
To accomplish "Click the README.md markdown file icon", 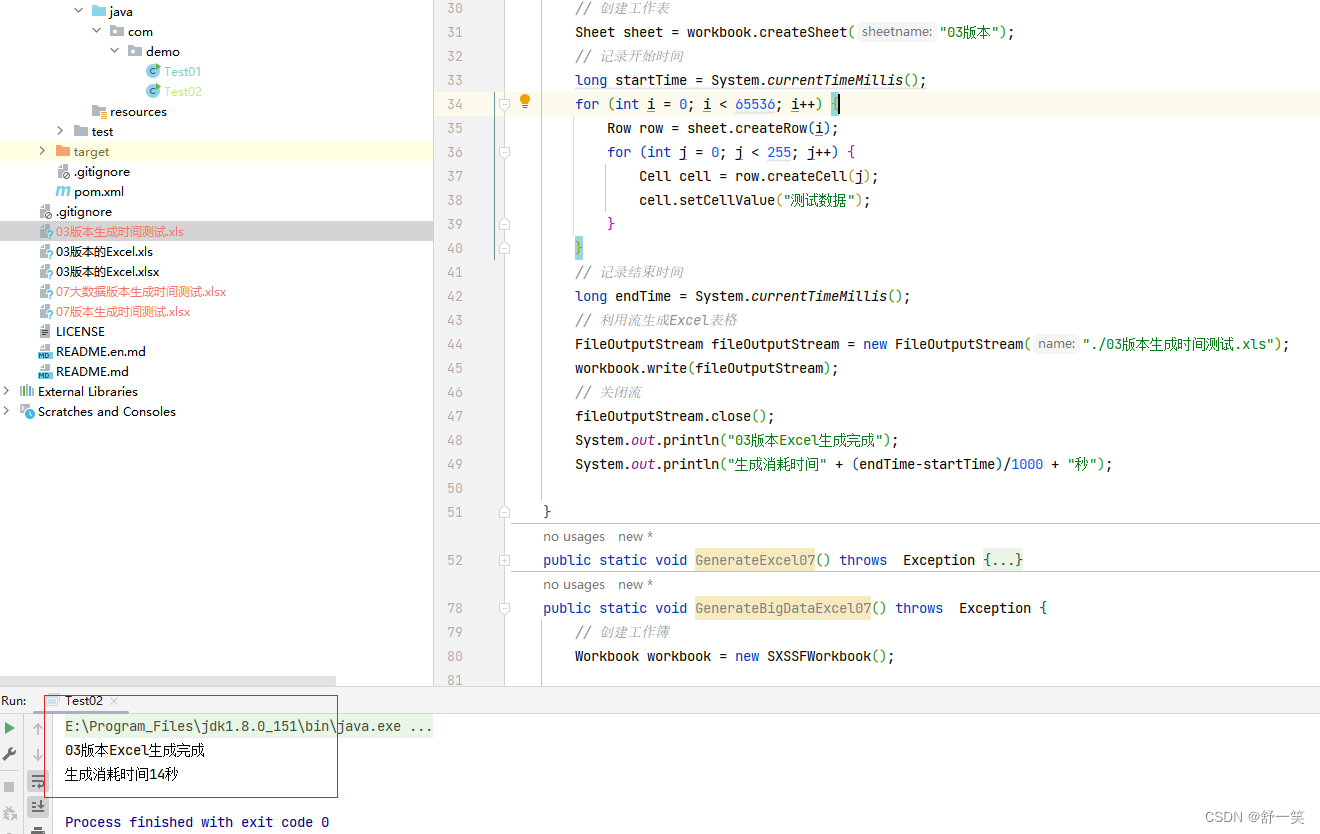I will pos(45,371).
